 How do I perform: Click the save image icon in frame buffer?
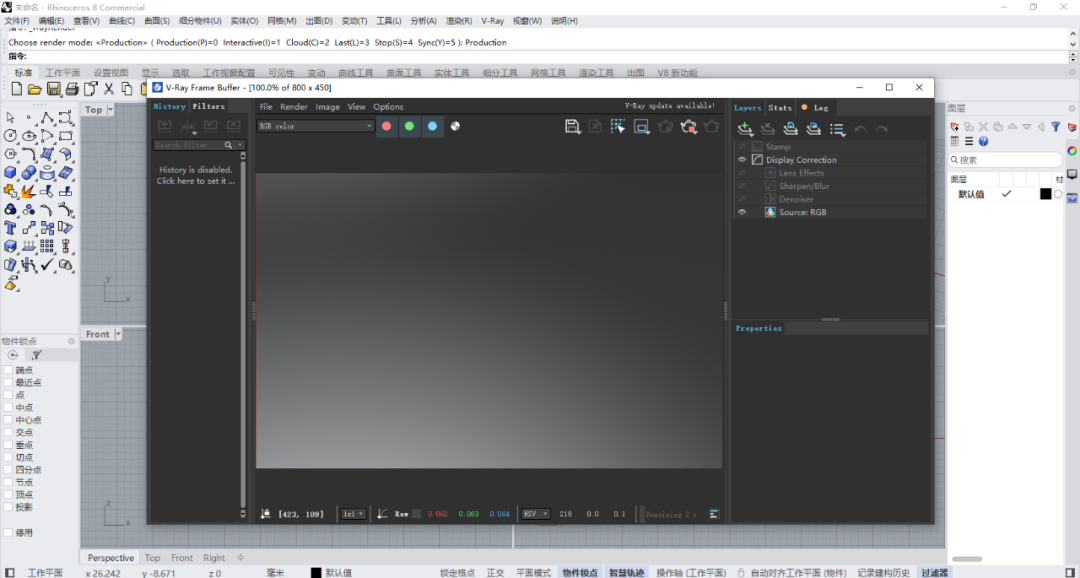[x=572, y=126]
